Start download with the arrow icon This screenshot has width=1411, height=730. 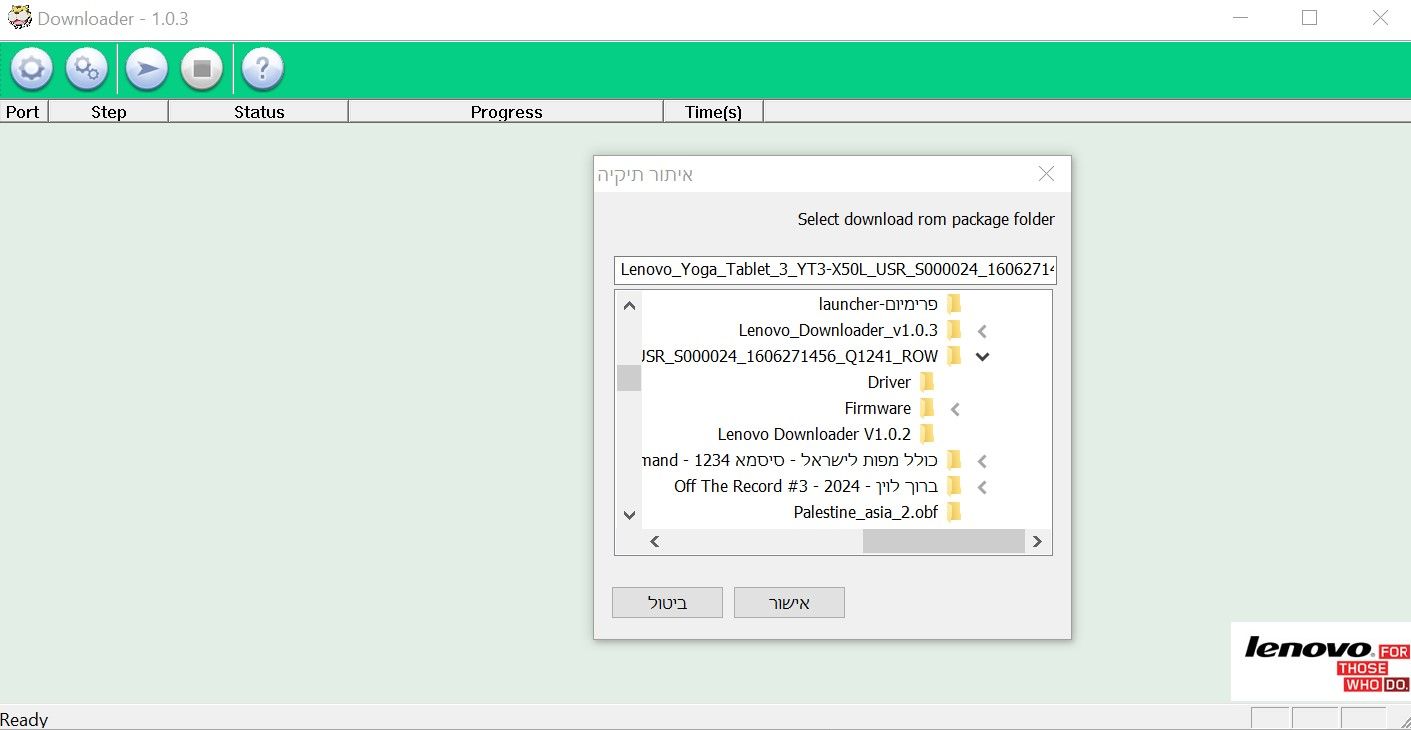pos(147,69)
